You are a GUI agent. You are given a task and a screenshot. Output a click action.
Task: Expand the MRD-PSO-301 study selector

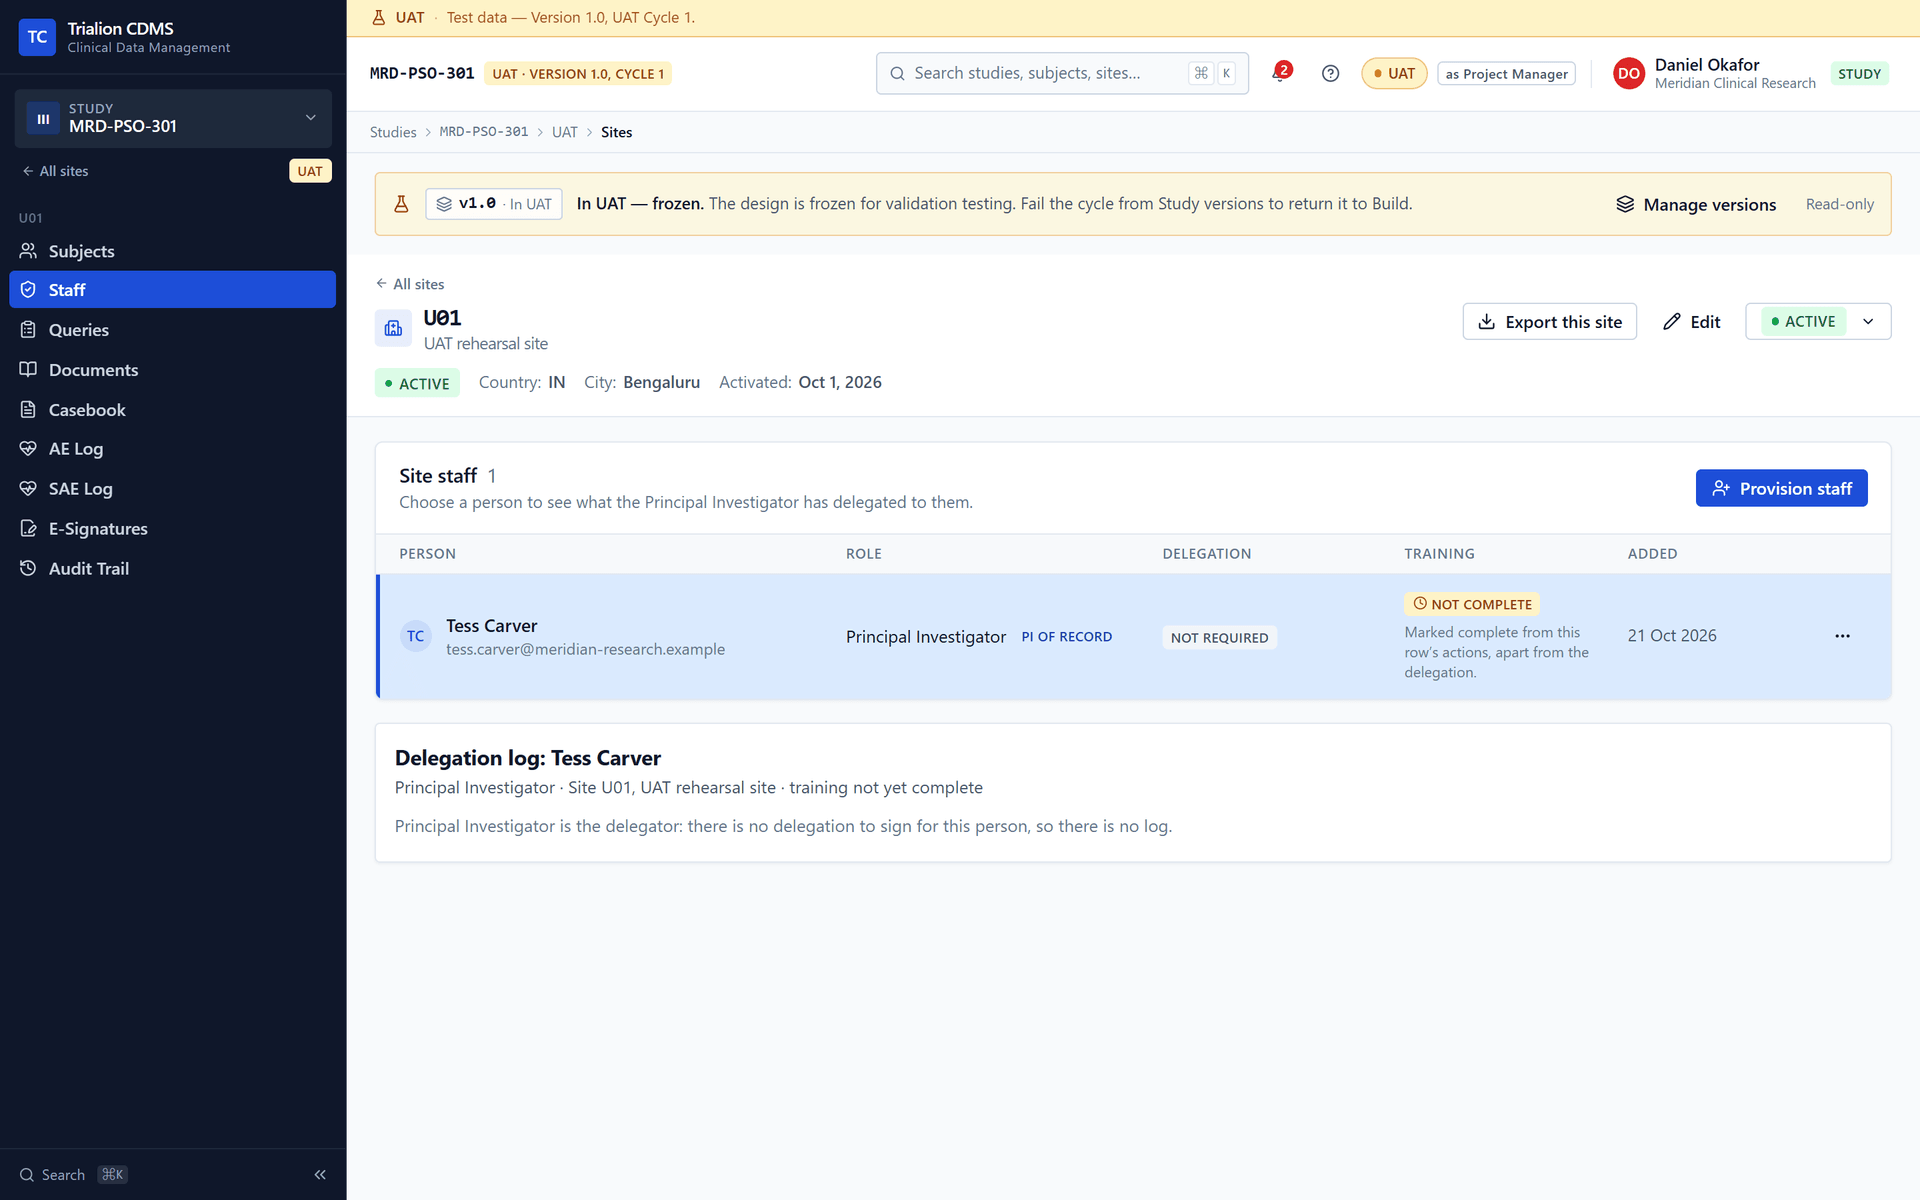point(172,119)
